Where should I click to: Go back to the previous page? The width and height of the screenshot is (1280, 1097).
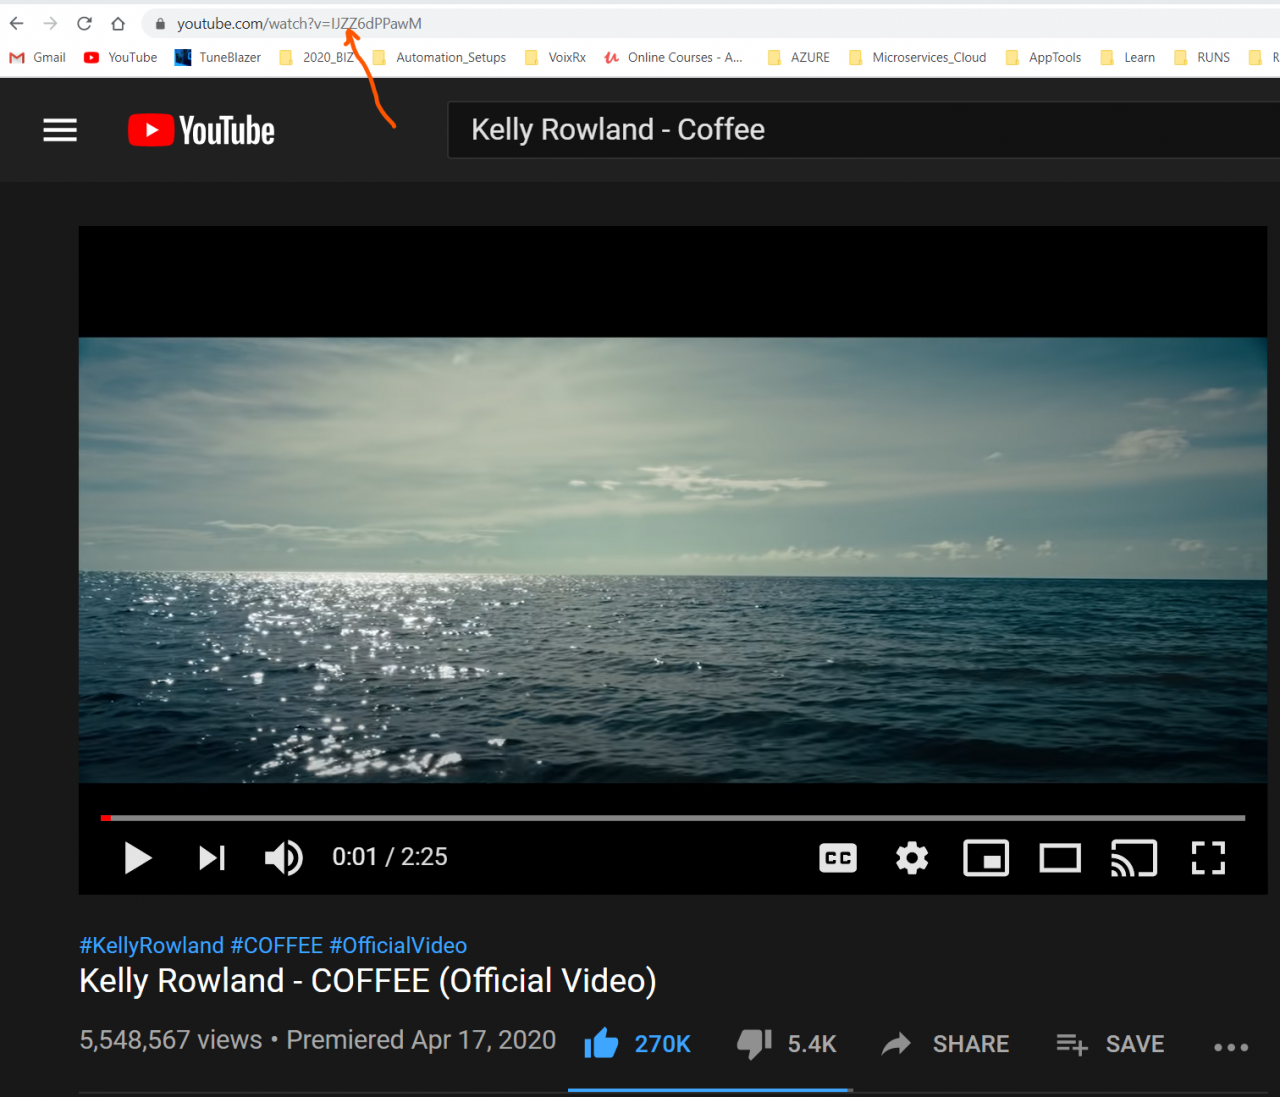click(x=17, y=23)
